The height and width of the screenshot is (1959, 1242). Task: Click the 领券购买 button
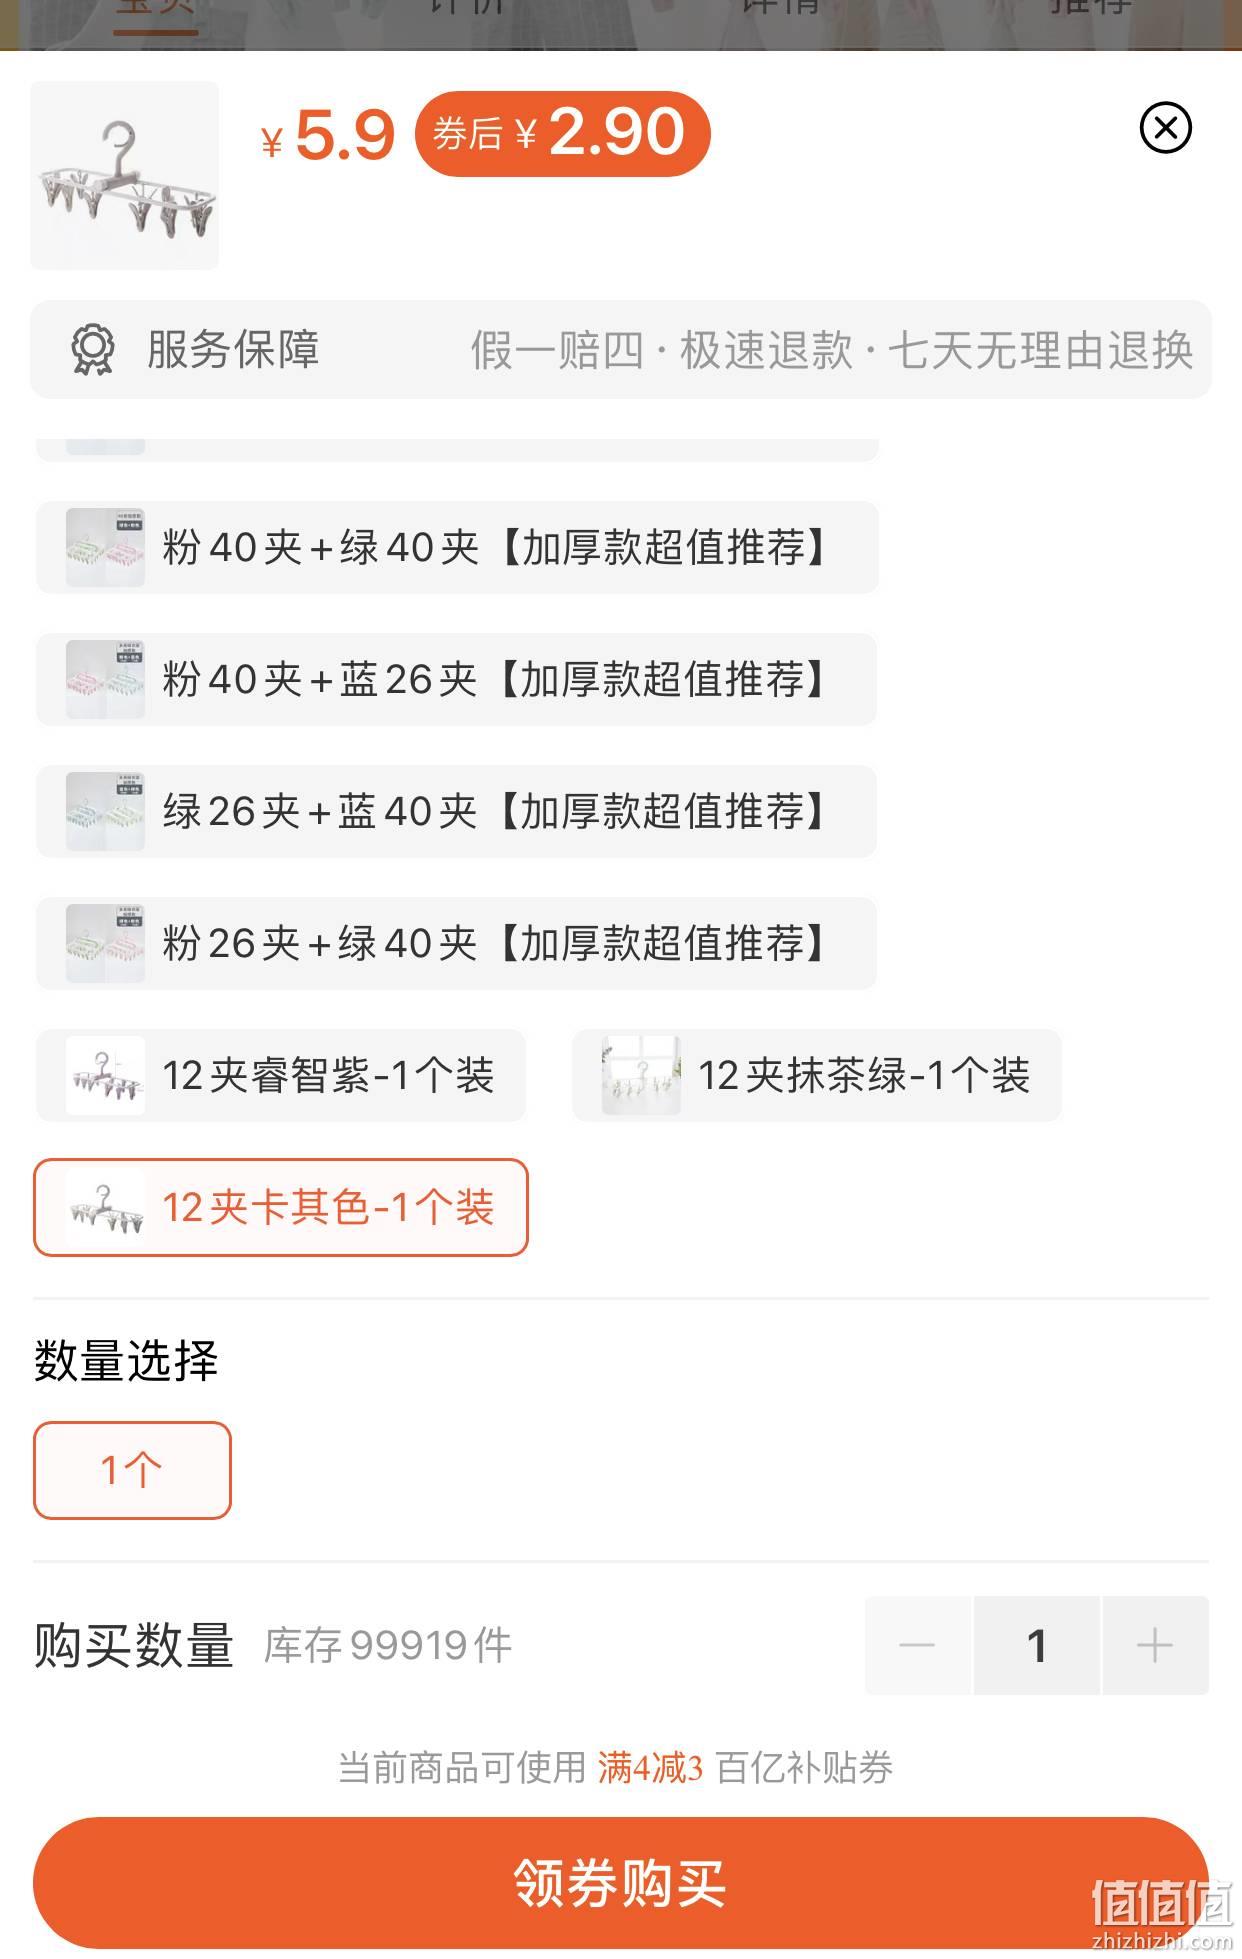[x=621, y=1883]
